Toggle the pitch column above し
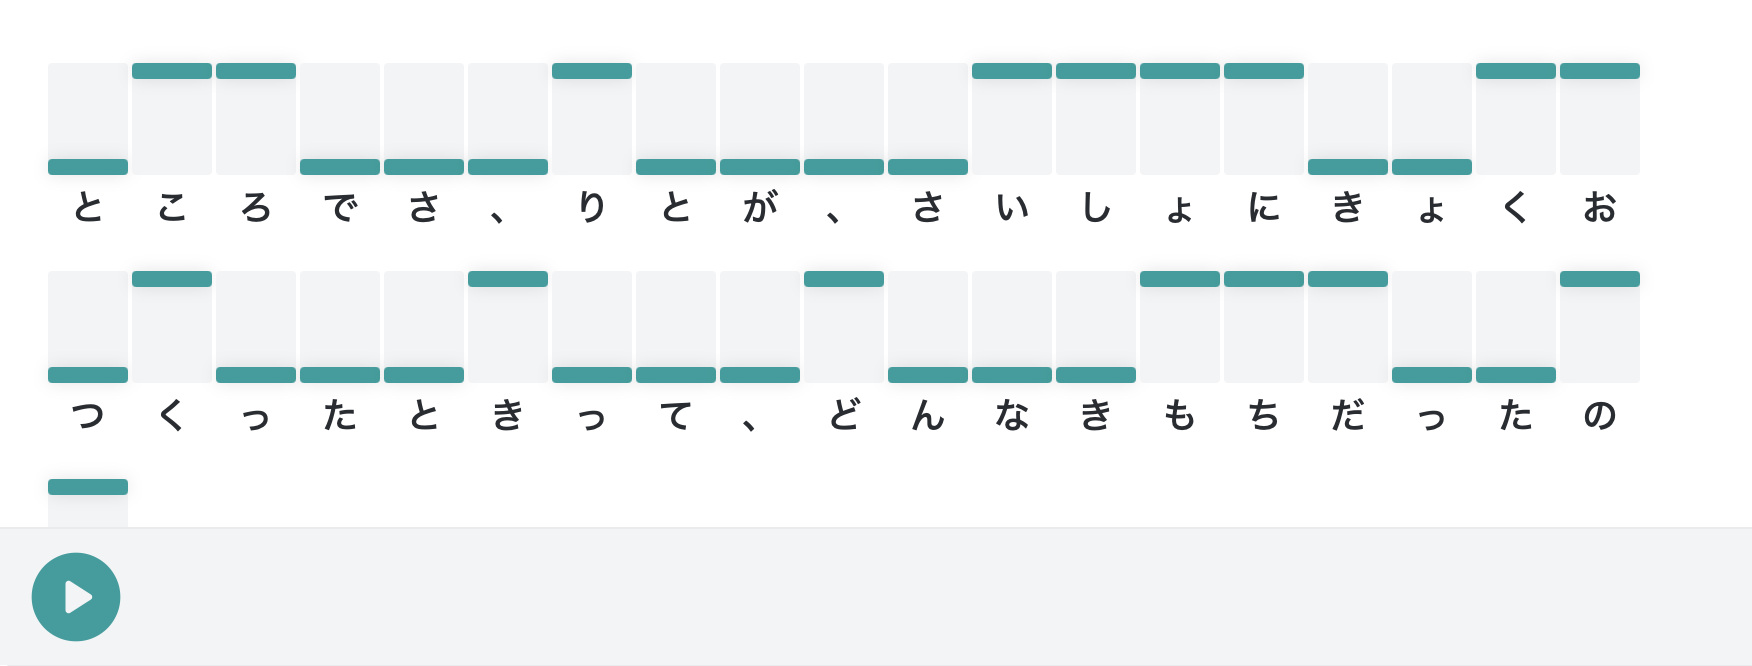1752x666 pixels. point(1096,119)
